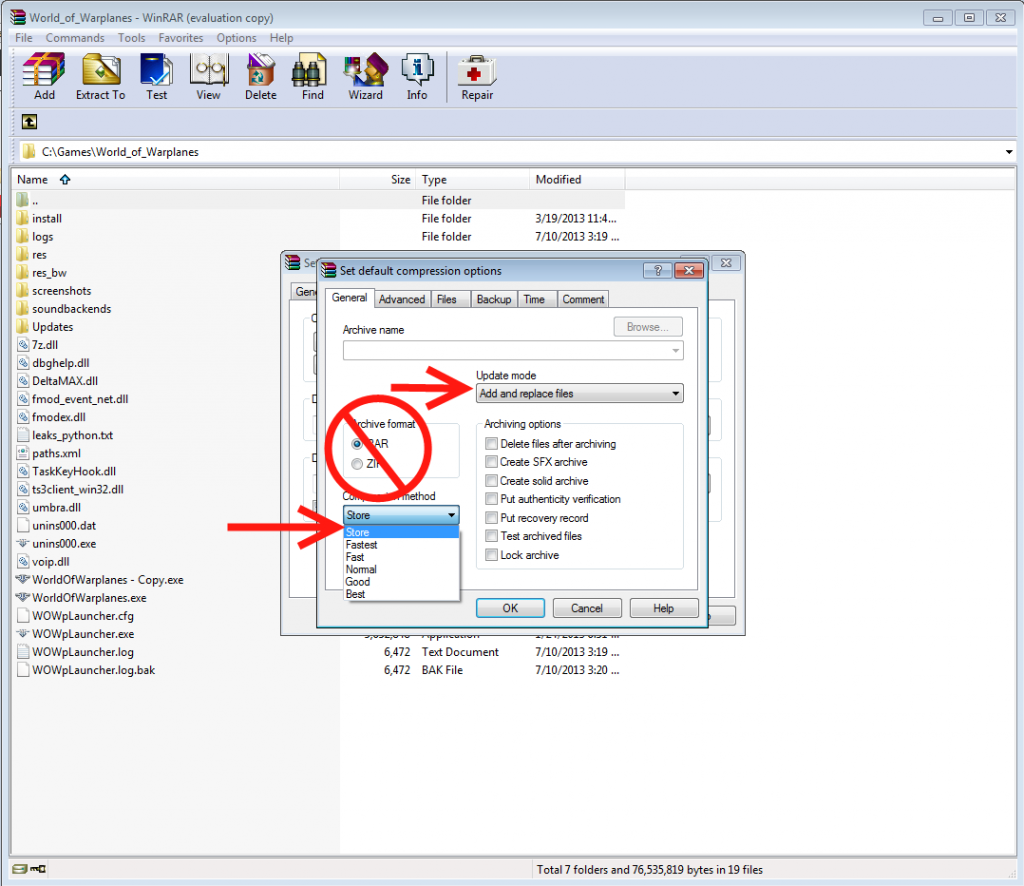The height and width of the screenshot is (886, 1024).
Task: Sort by the Size column header
Action: [x=377, y=180]
